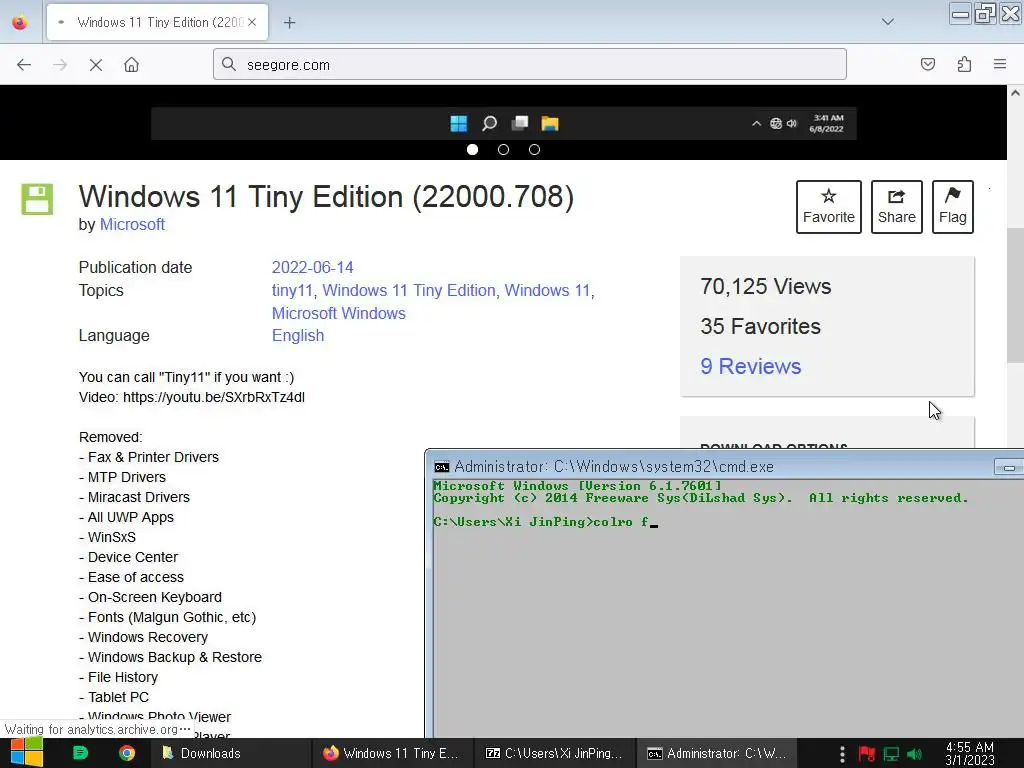1024x768 pixels.
Task: Click the '- Windows Backup & Restore' line
Action: 170,657
